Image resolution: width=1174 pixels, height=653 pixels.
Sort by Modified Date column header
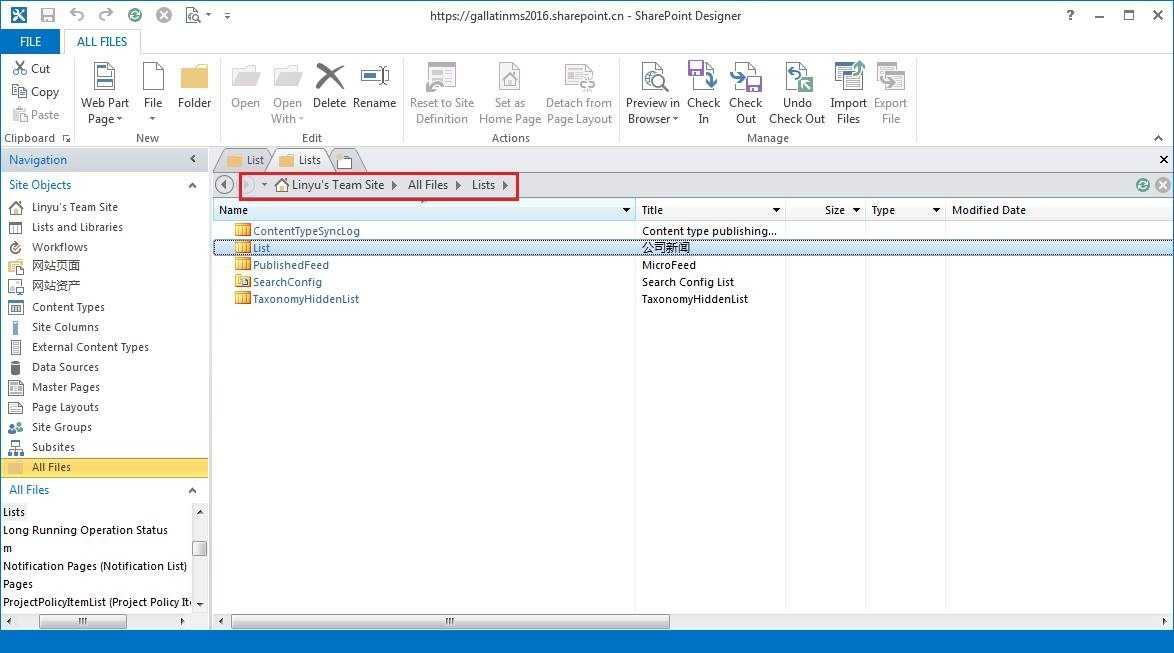click(988, 210)
